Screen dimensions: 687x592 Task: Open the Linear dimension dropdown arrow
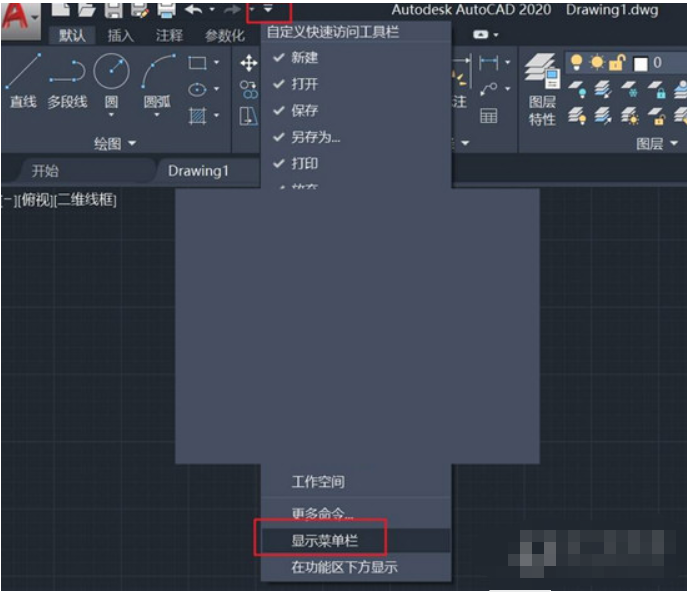tap(507, 63)
